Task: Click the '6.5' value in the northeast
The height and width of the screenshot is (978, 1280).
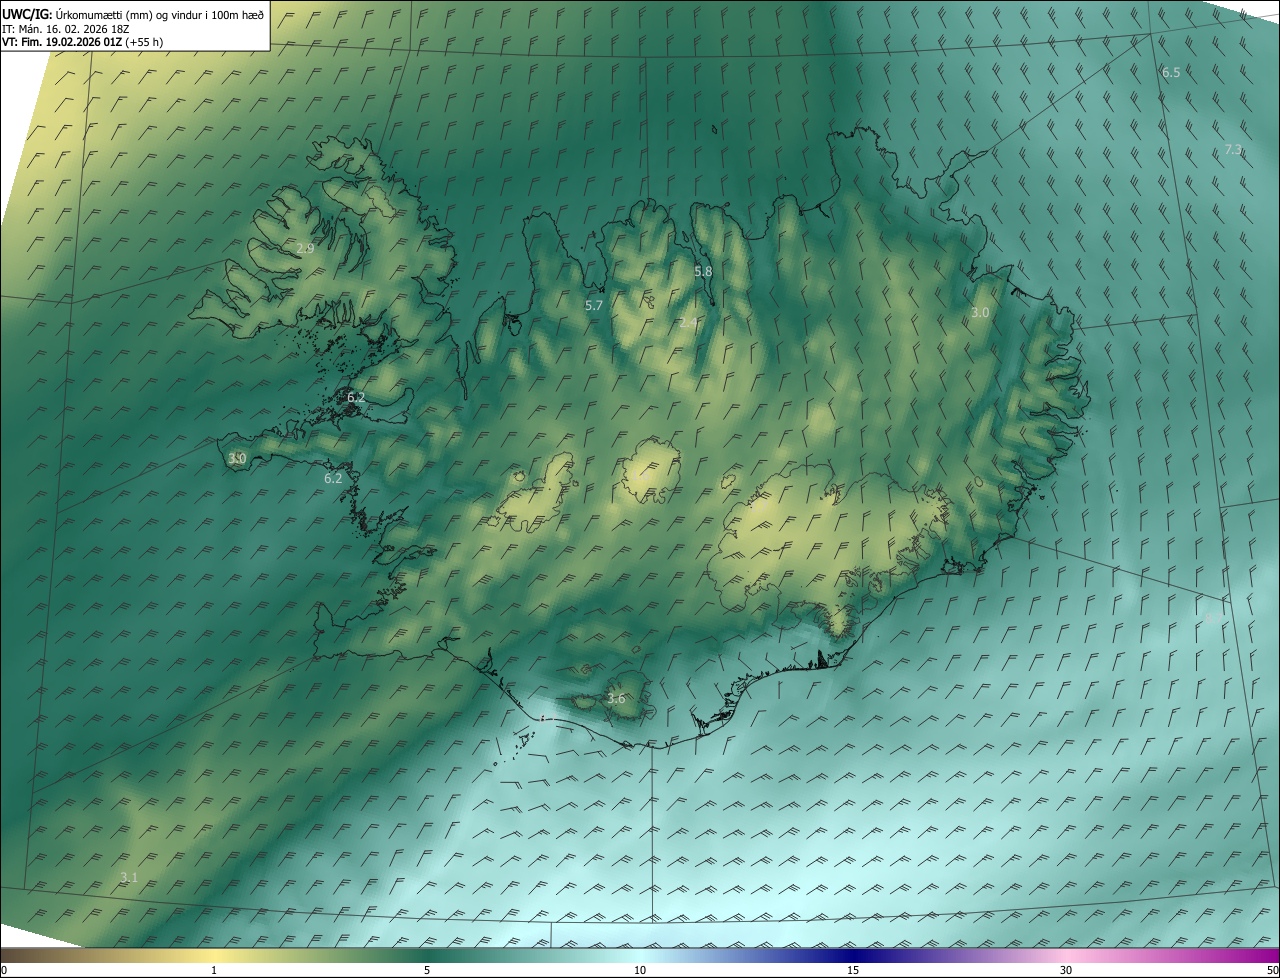Action: [1171, 73]
